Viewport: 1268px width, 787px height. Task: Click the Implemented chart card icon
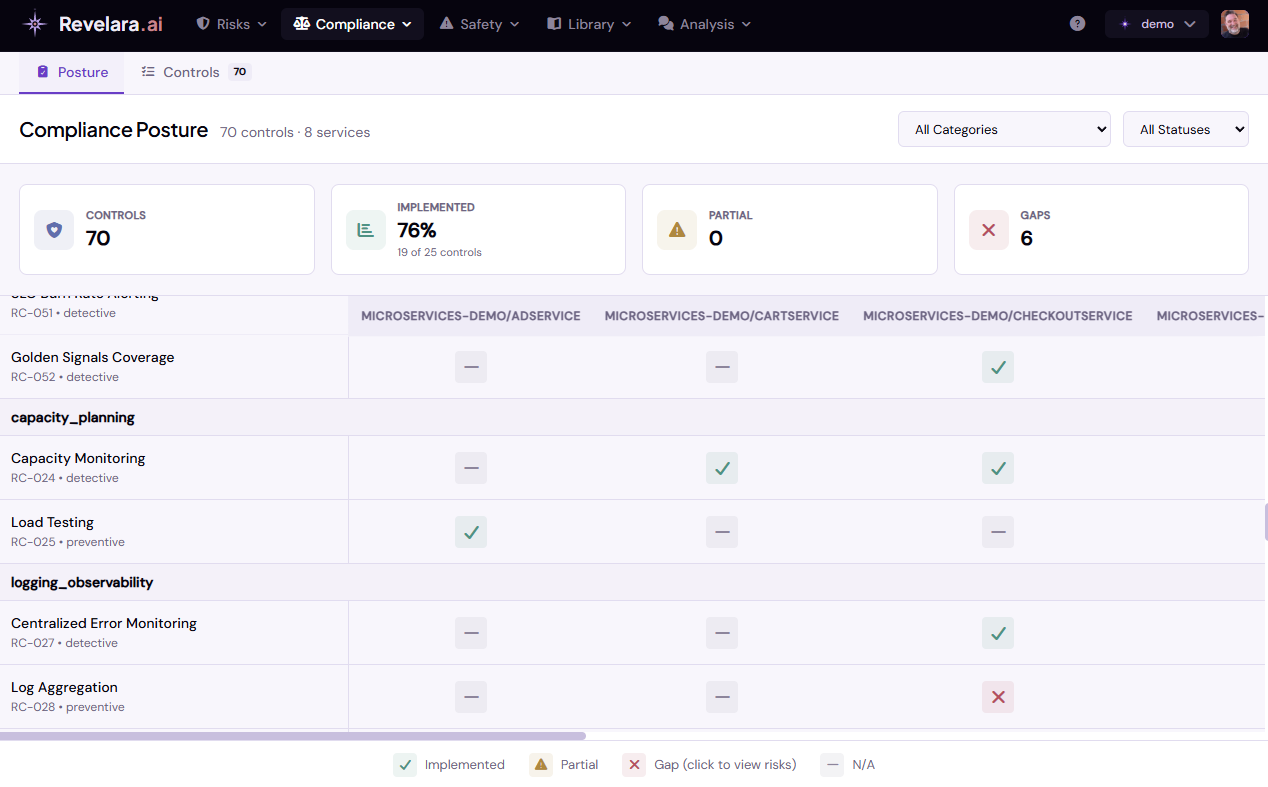point(366,230)
